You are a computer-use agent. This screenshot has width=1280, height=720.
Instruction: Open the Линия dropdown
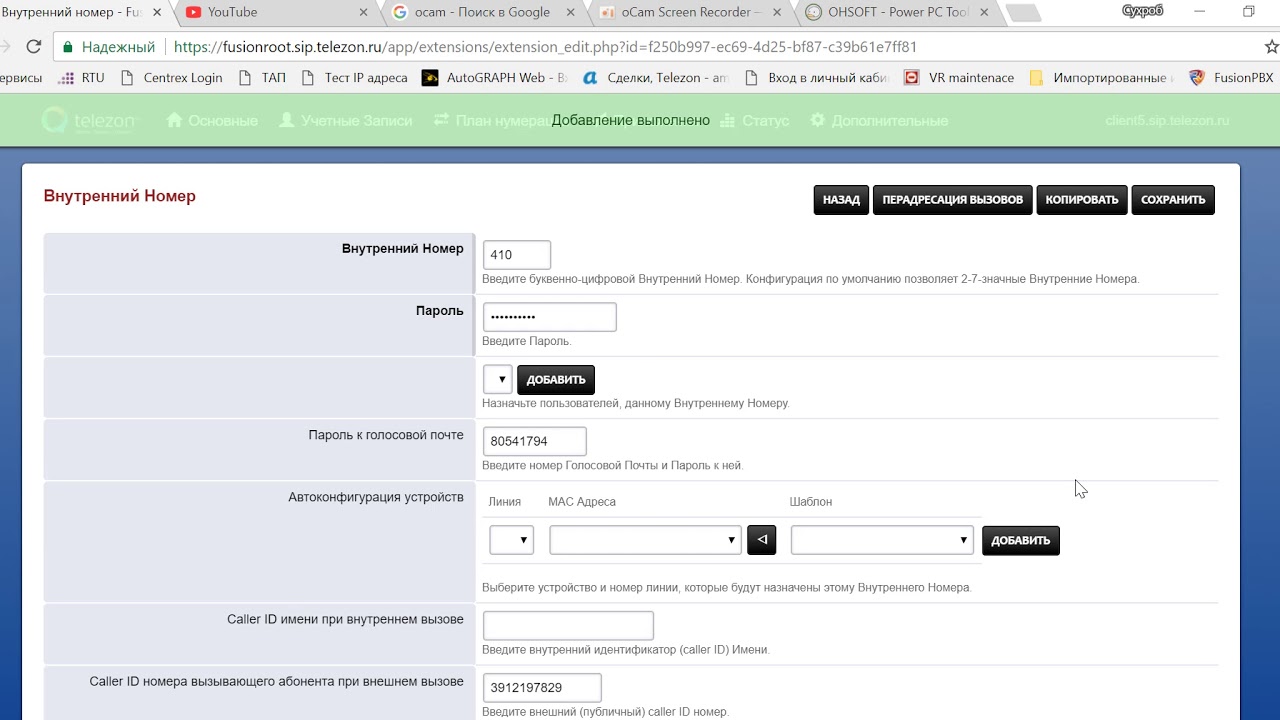pos(512,540)
